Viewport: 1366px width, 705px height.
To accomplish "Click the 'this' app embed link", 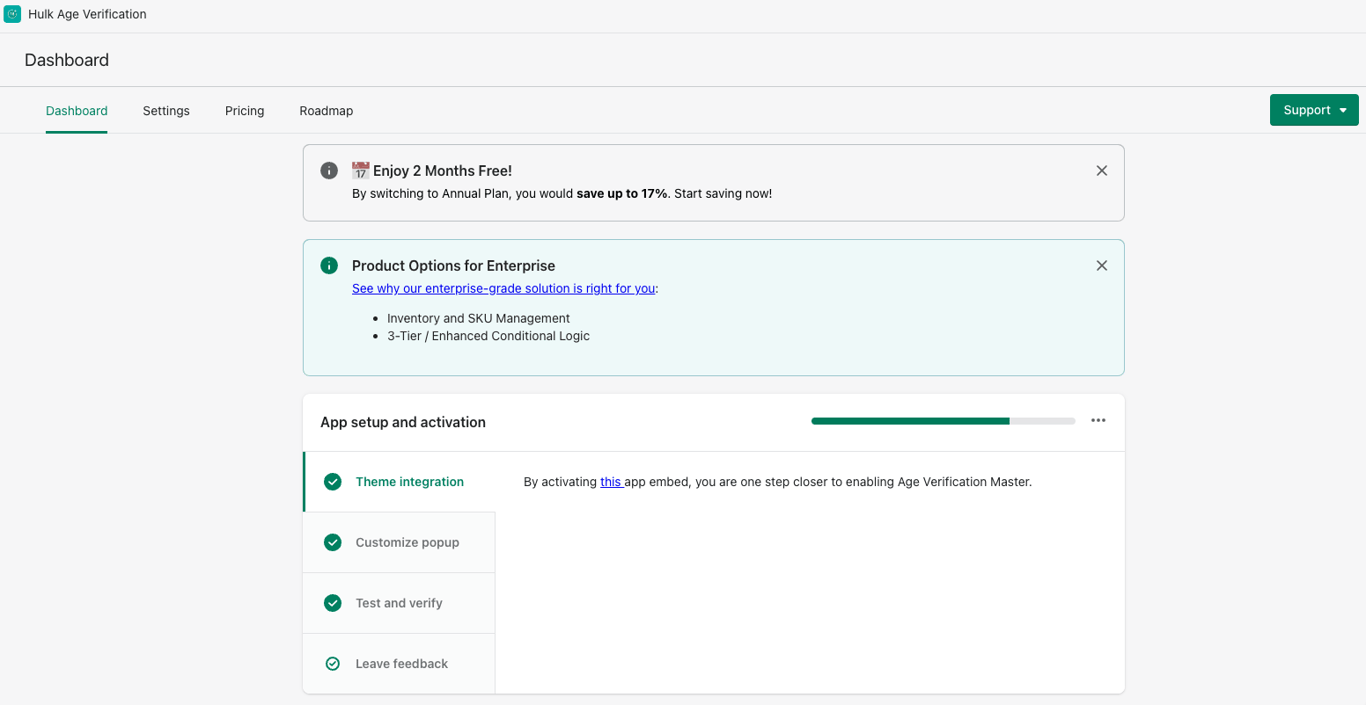I will [x=610, y=482].
